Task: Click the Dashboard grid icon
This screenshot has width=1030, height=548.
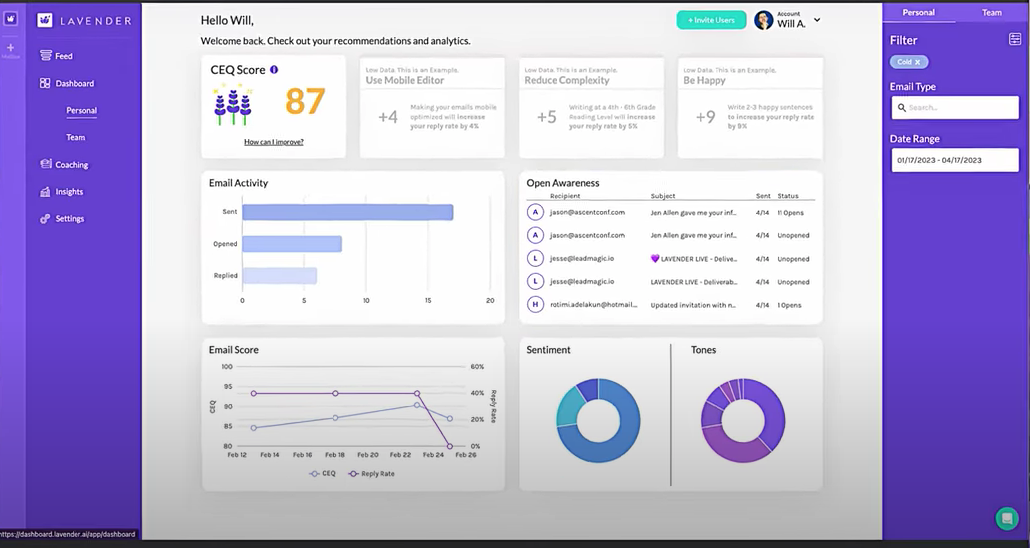Action: click(45, 84)
